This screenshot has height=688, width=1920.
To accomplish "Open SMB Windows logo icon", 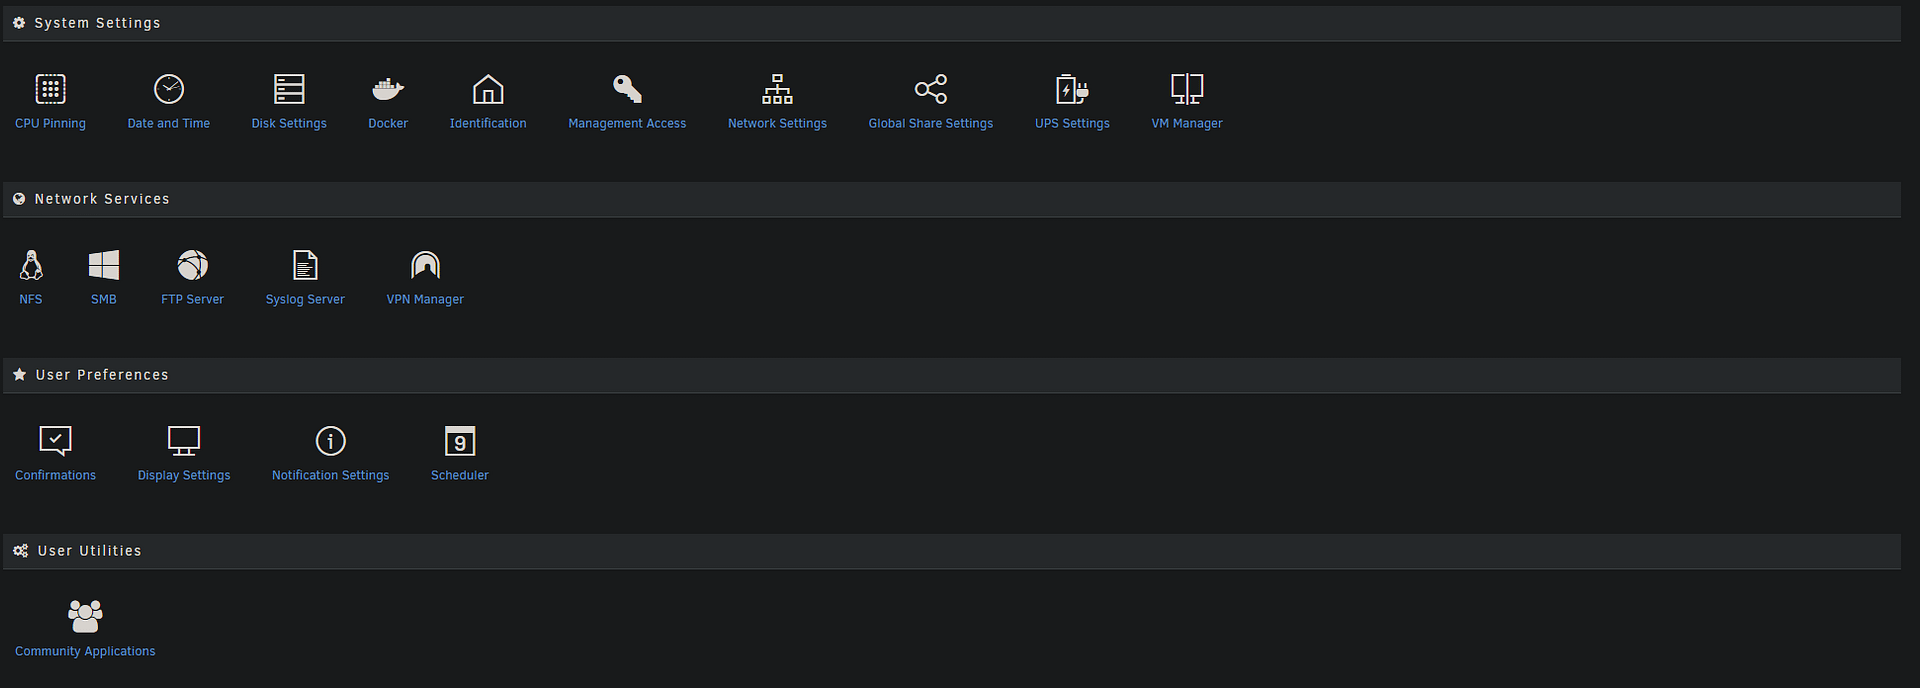I will click(104, 265).
